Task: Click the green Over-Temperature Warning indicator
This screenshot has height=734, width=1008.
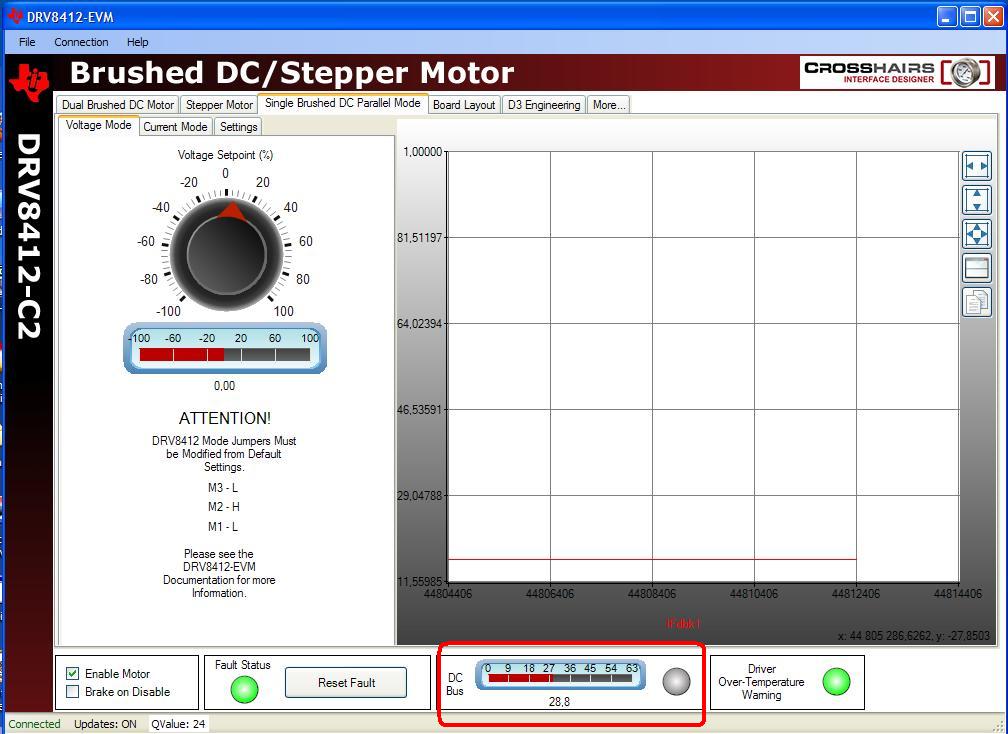Action: [836, 681]
